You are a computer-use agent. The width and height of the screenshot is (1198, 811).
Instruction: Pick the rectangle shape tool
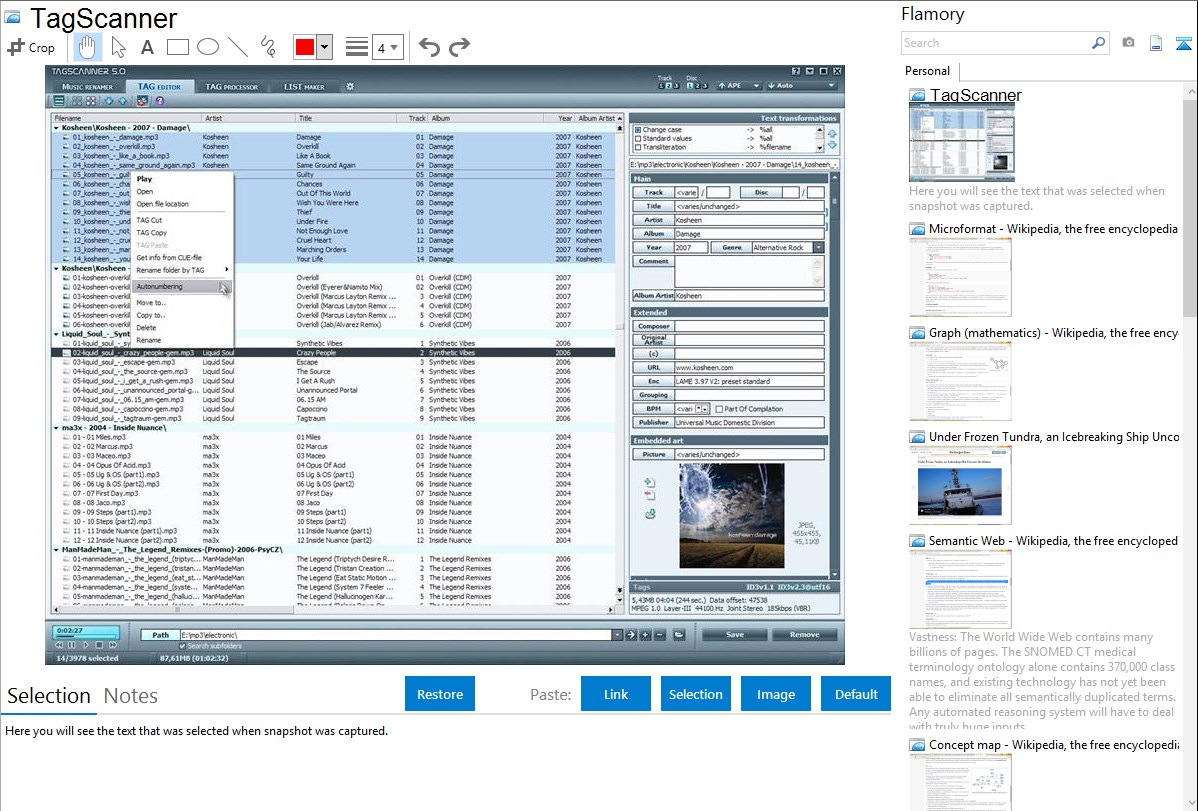tap(177, 47)
